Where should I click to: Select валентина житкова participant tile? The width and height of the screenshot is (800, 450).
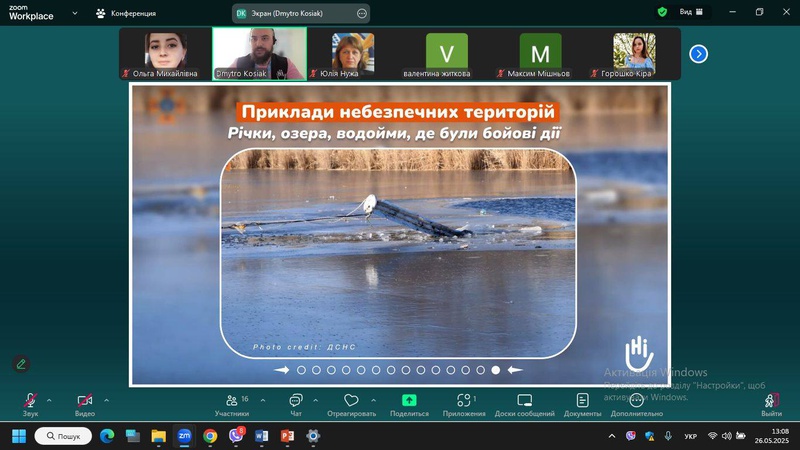(x=446, y=54)
